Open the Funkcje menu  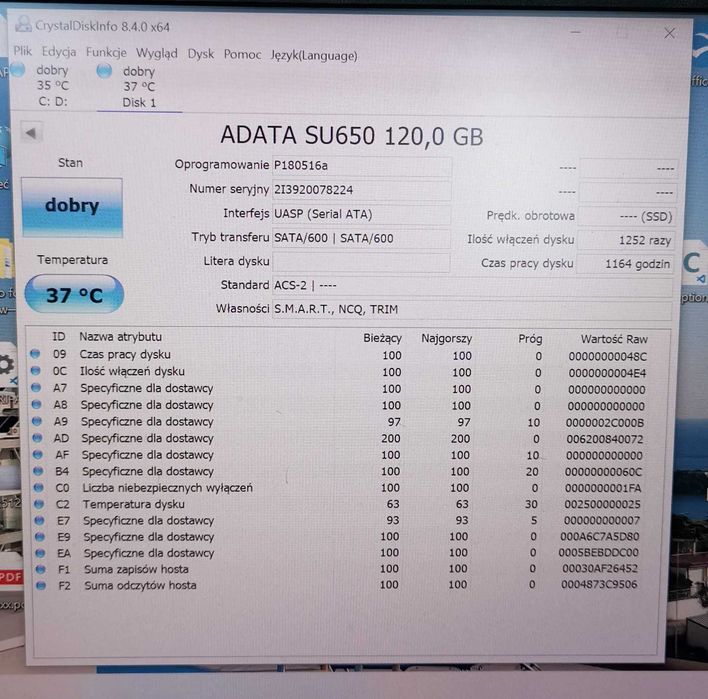pyautogui.click(x=106, y=53)
